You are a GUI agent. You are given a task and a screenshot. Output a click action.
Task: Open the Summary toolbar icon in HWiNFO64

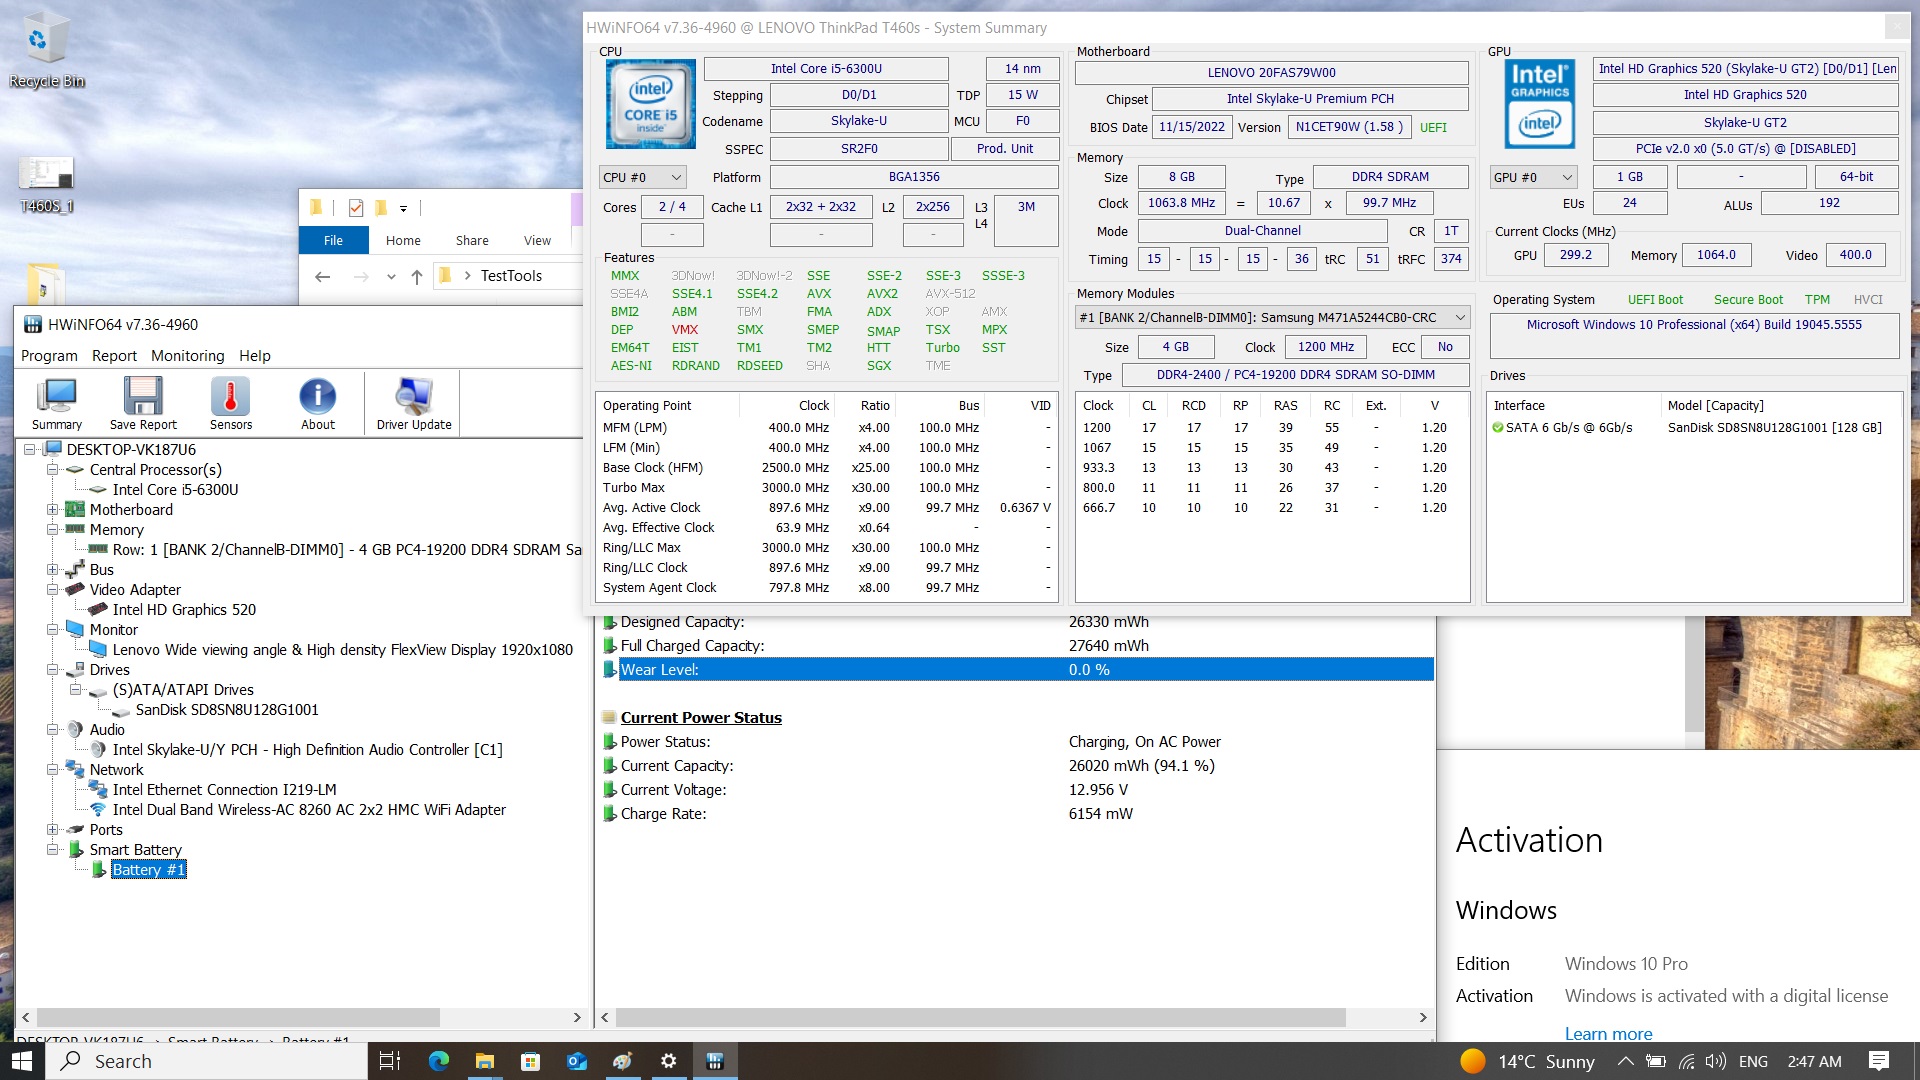(x=57, y=404)
